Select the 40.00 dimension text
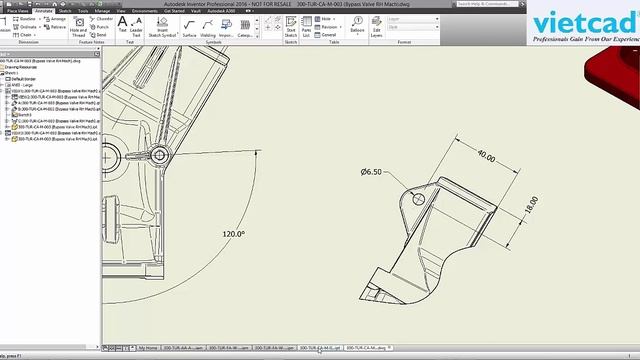 [x=486, y=156]
